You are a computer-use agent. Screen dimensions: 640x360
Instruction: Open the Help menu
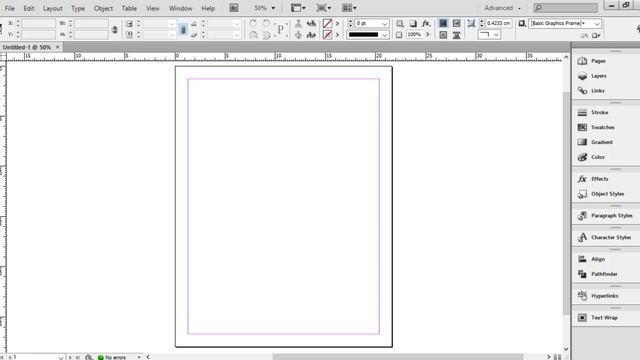pyautogui.click(x=208, y=8)
